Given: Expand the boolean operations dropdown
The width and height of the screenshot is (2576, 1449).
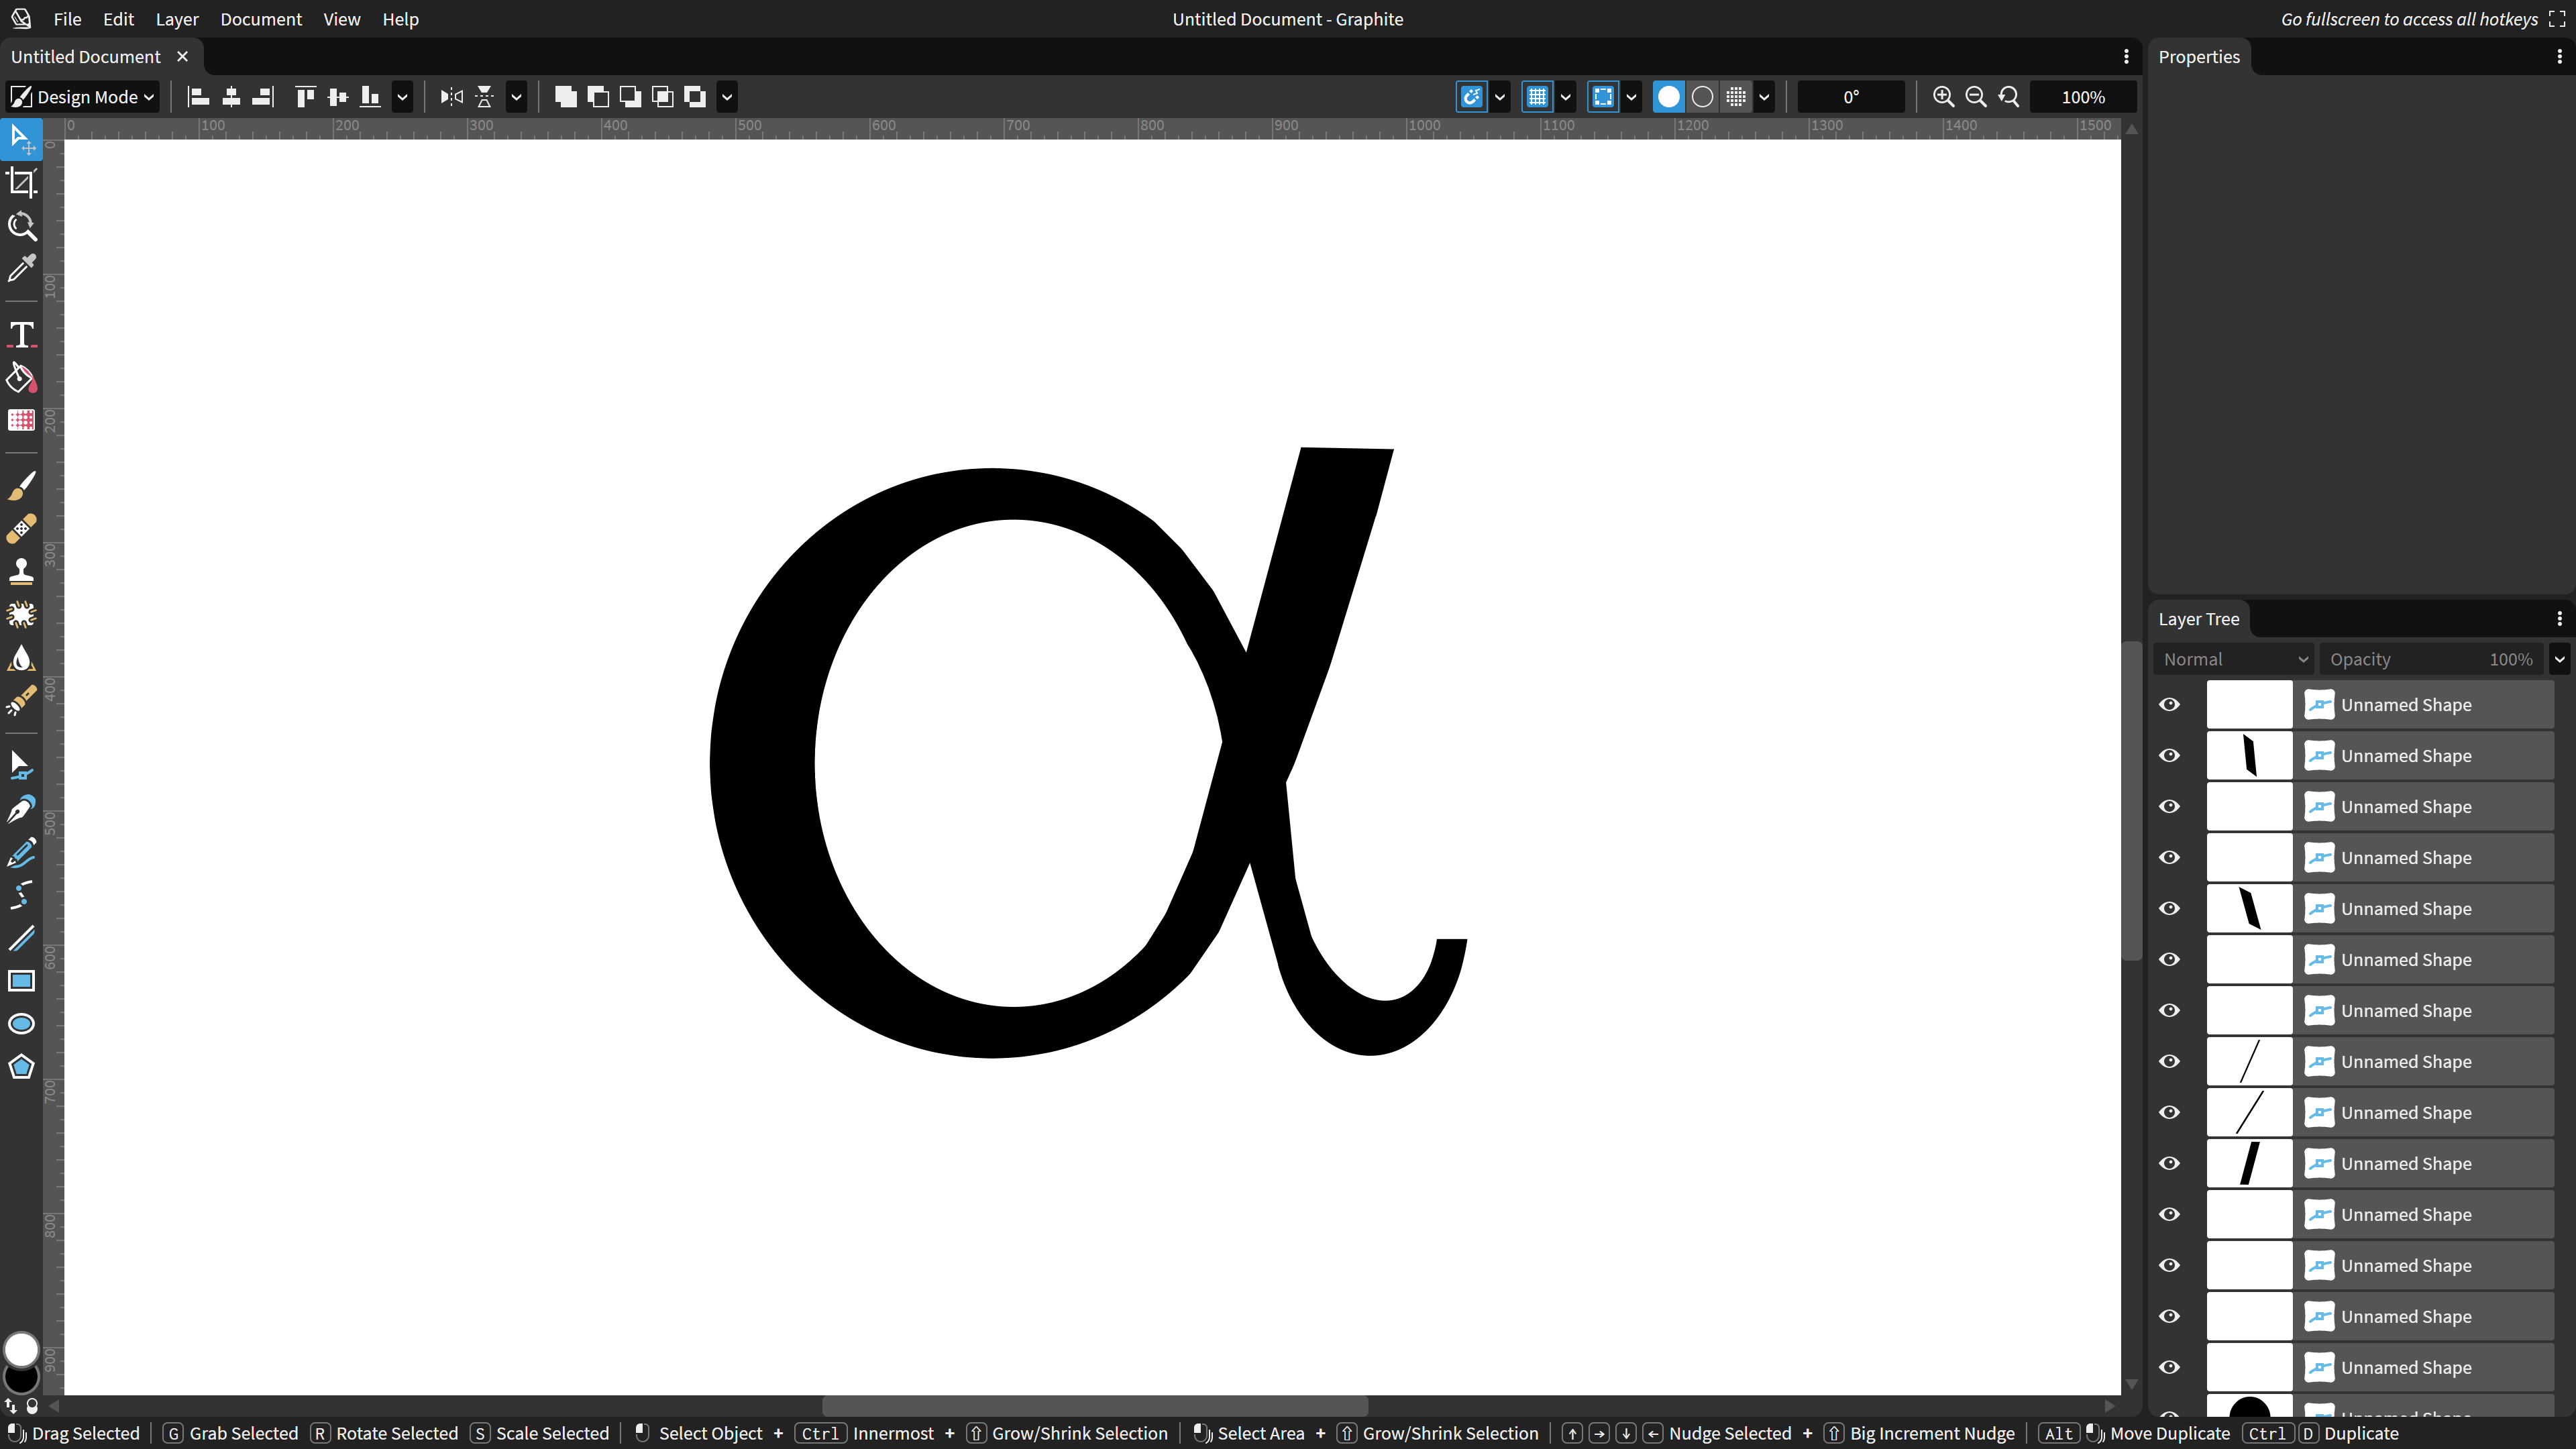Looking at the screenshot, I should point(727,97).
